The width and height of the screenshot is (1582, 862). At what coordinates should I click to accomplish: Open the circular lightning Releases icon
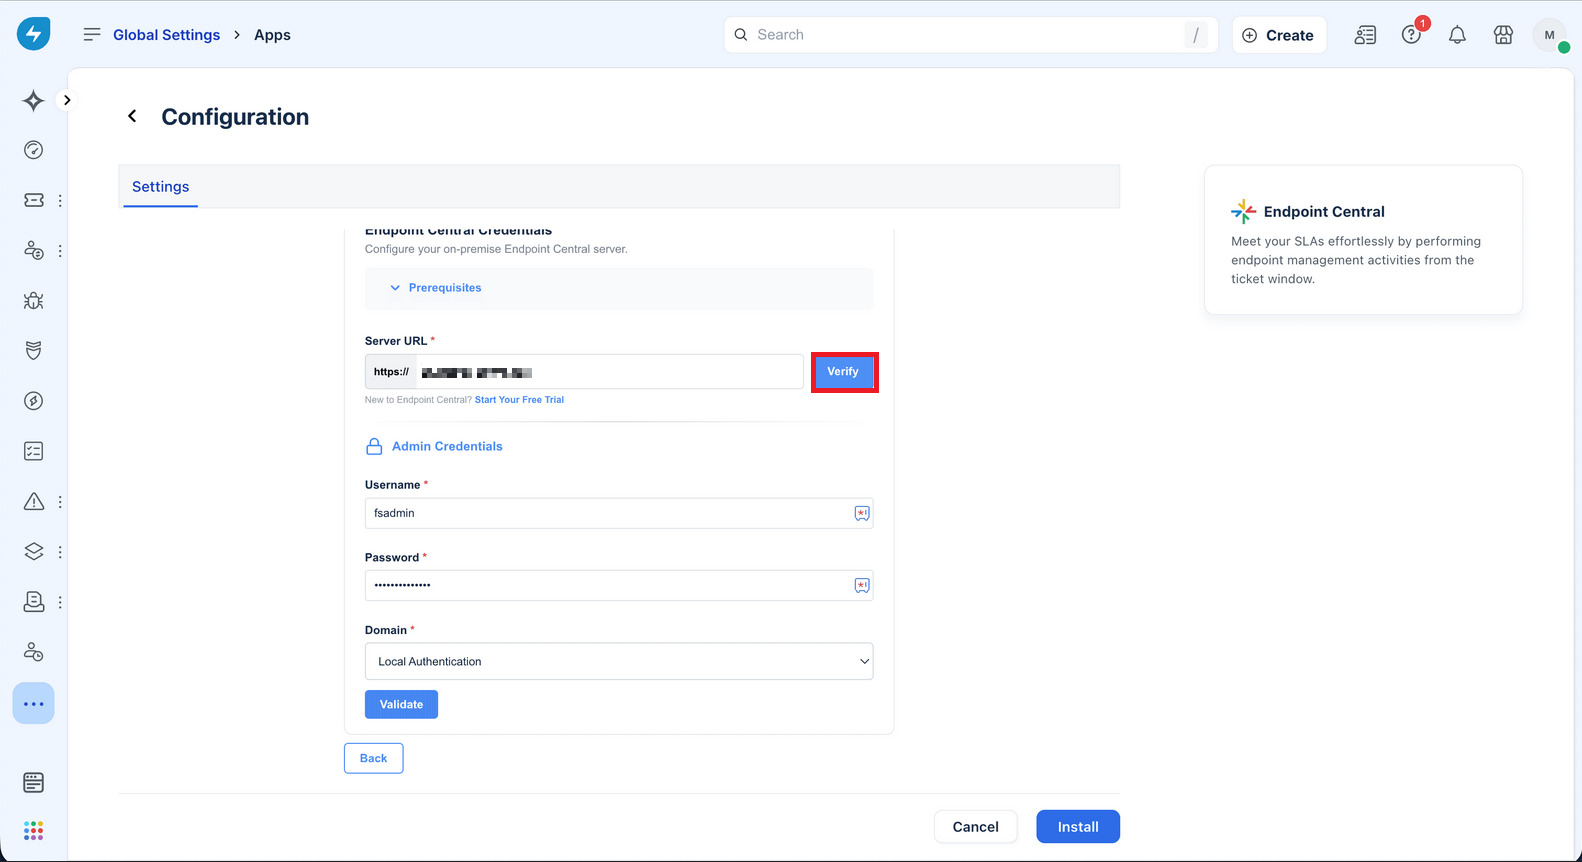click(33, 401)
